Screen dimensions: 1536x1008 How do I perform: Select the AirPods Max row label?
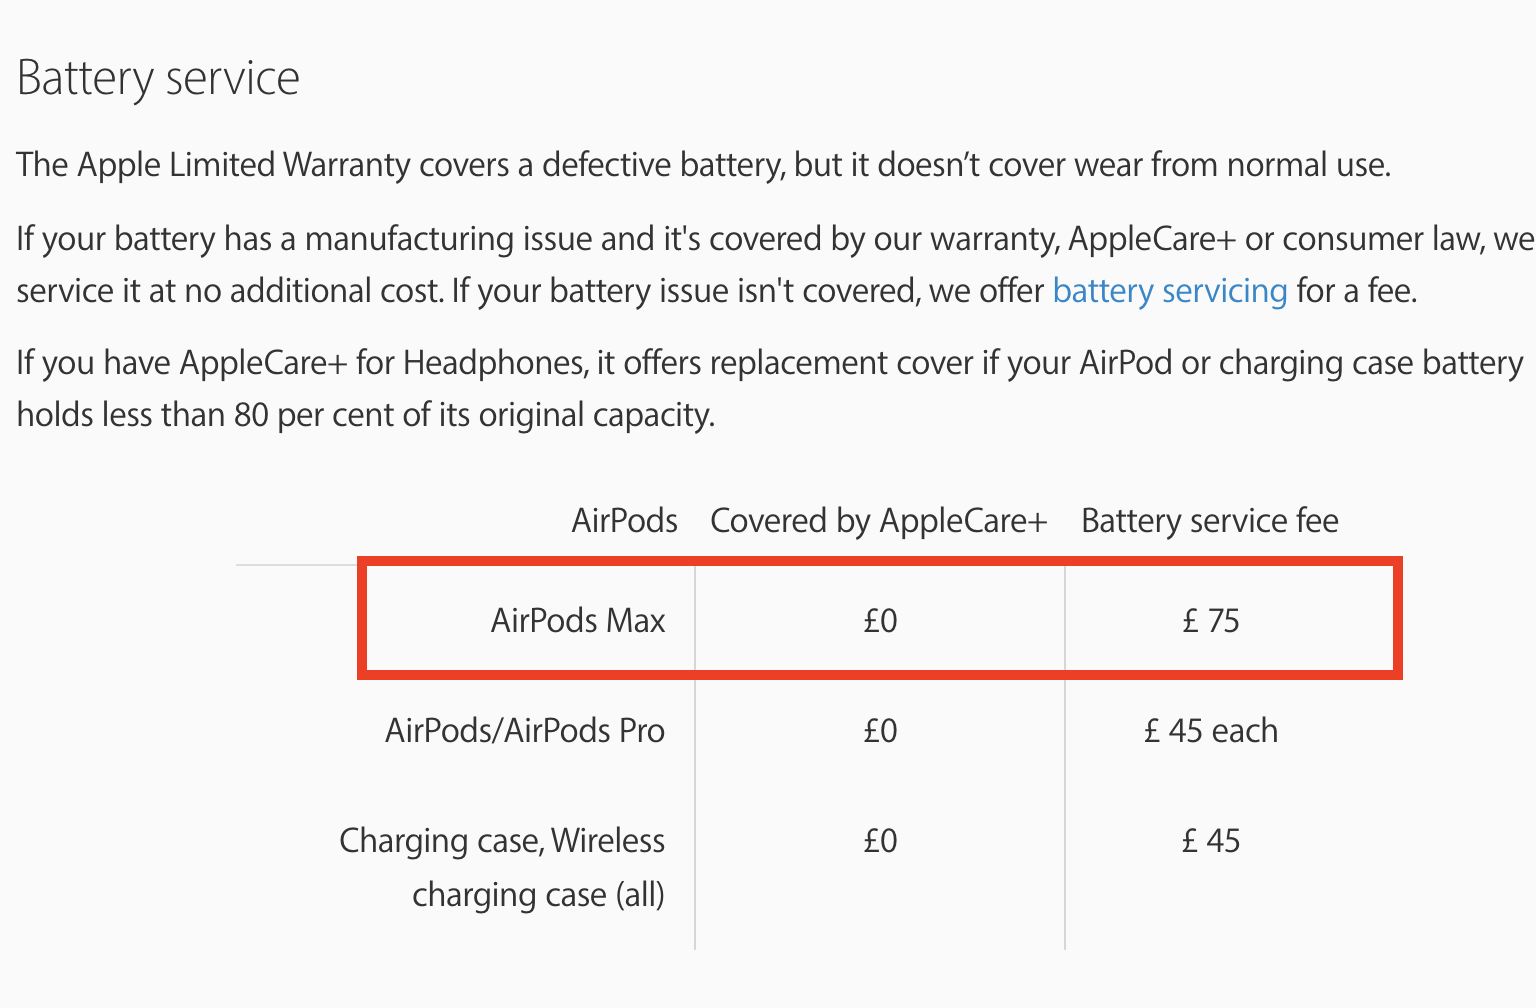click(578, 621)
